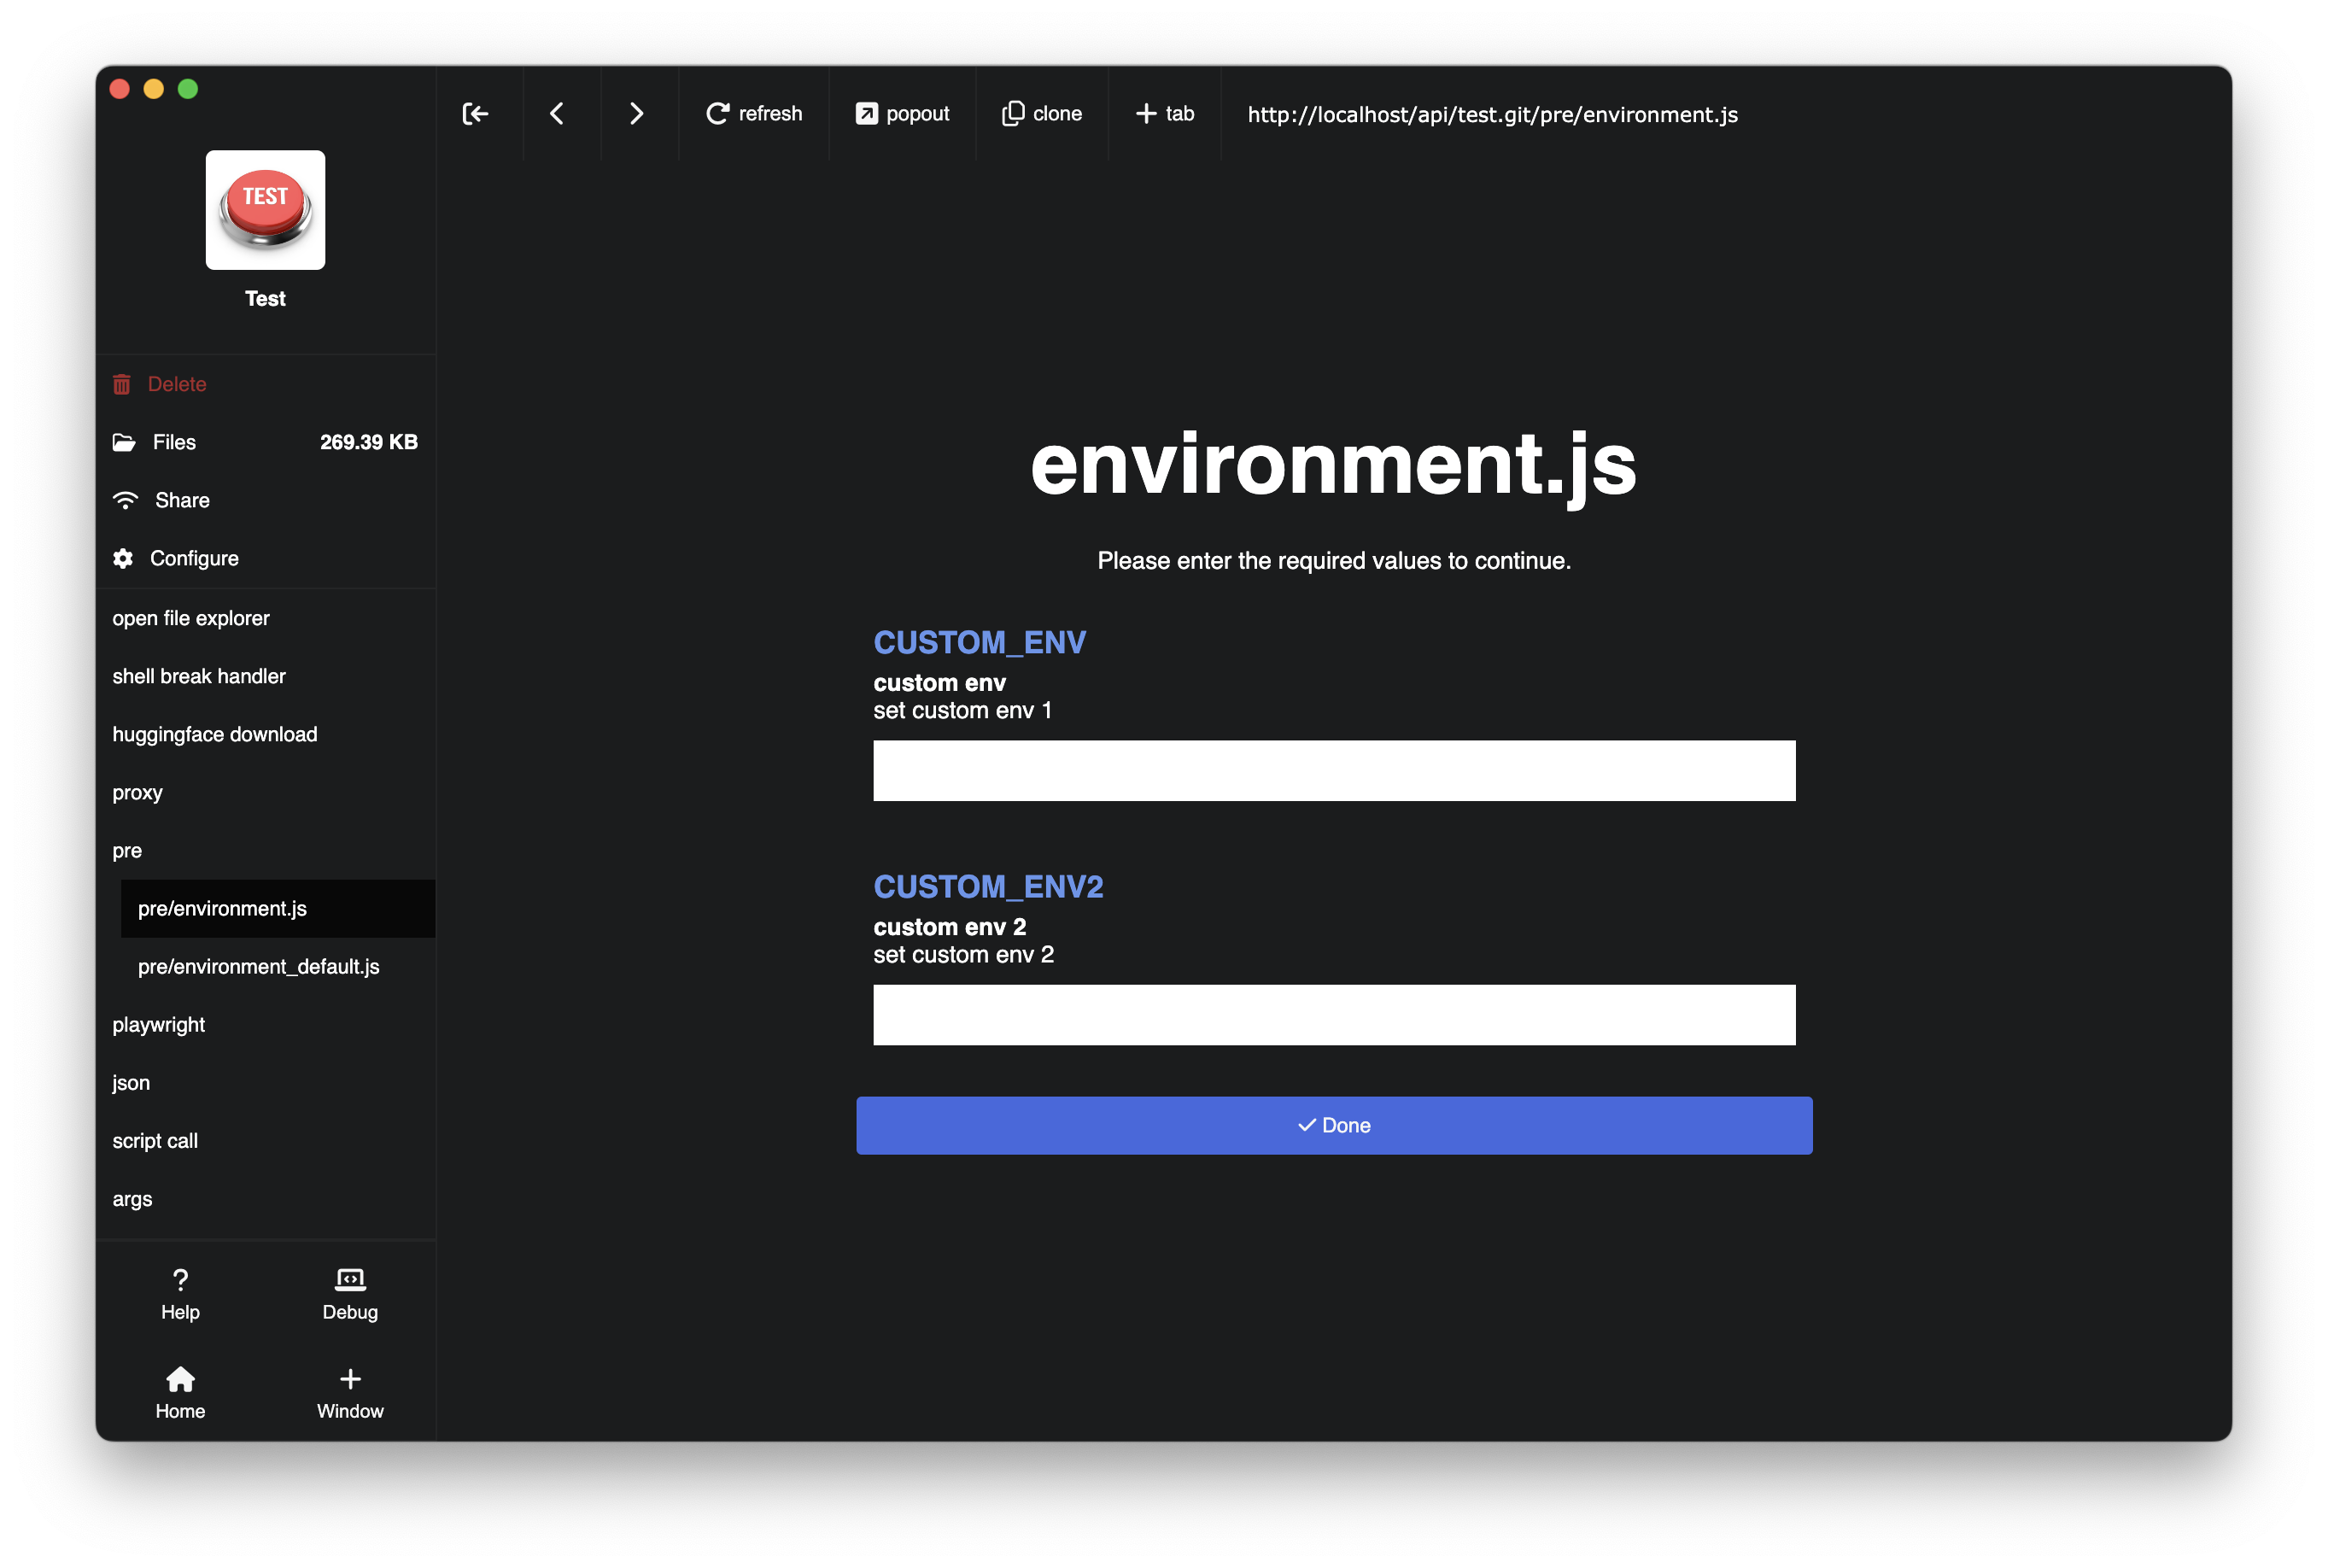Viewport: 2328px width, 1568px height.
Task: Open the page in a popout window
Action: [x=901, y=113]
